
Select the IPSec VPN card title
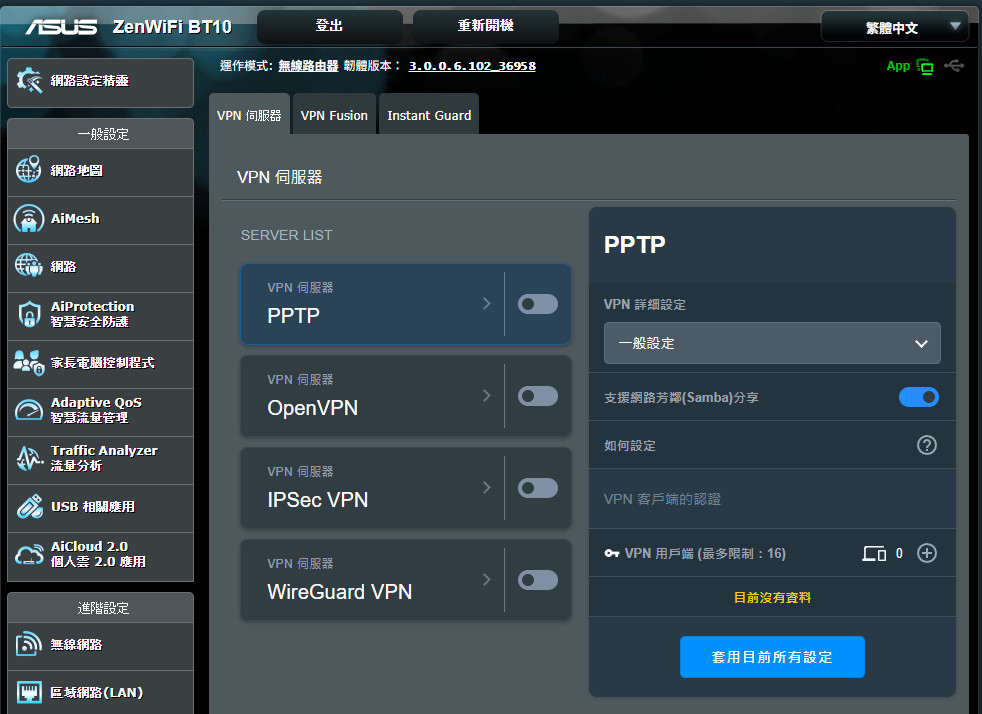coord(318,500)
